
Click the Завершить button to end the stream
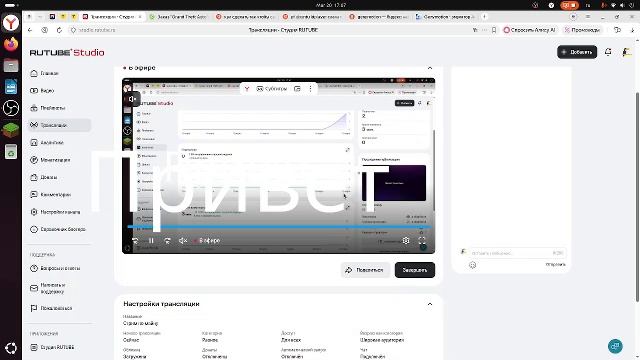coord(415,270)
